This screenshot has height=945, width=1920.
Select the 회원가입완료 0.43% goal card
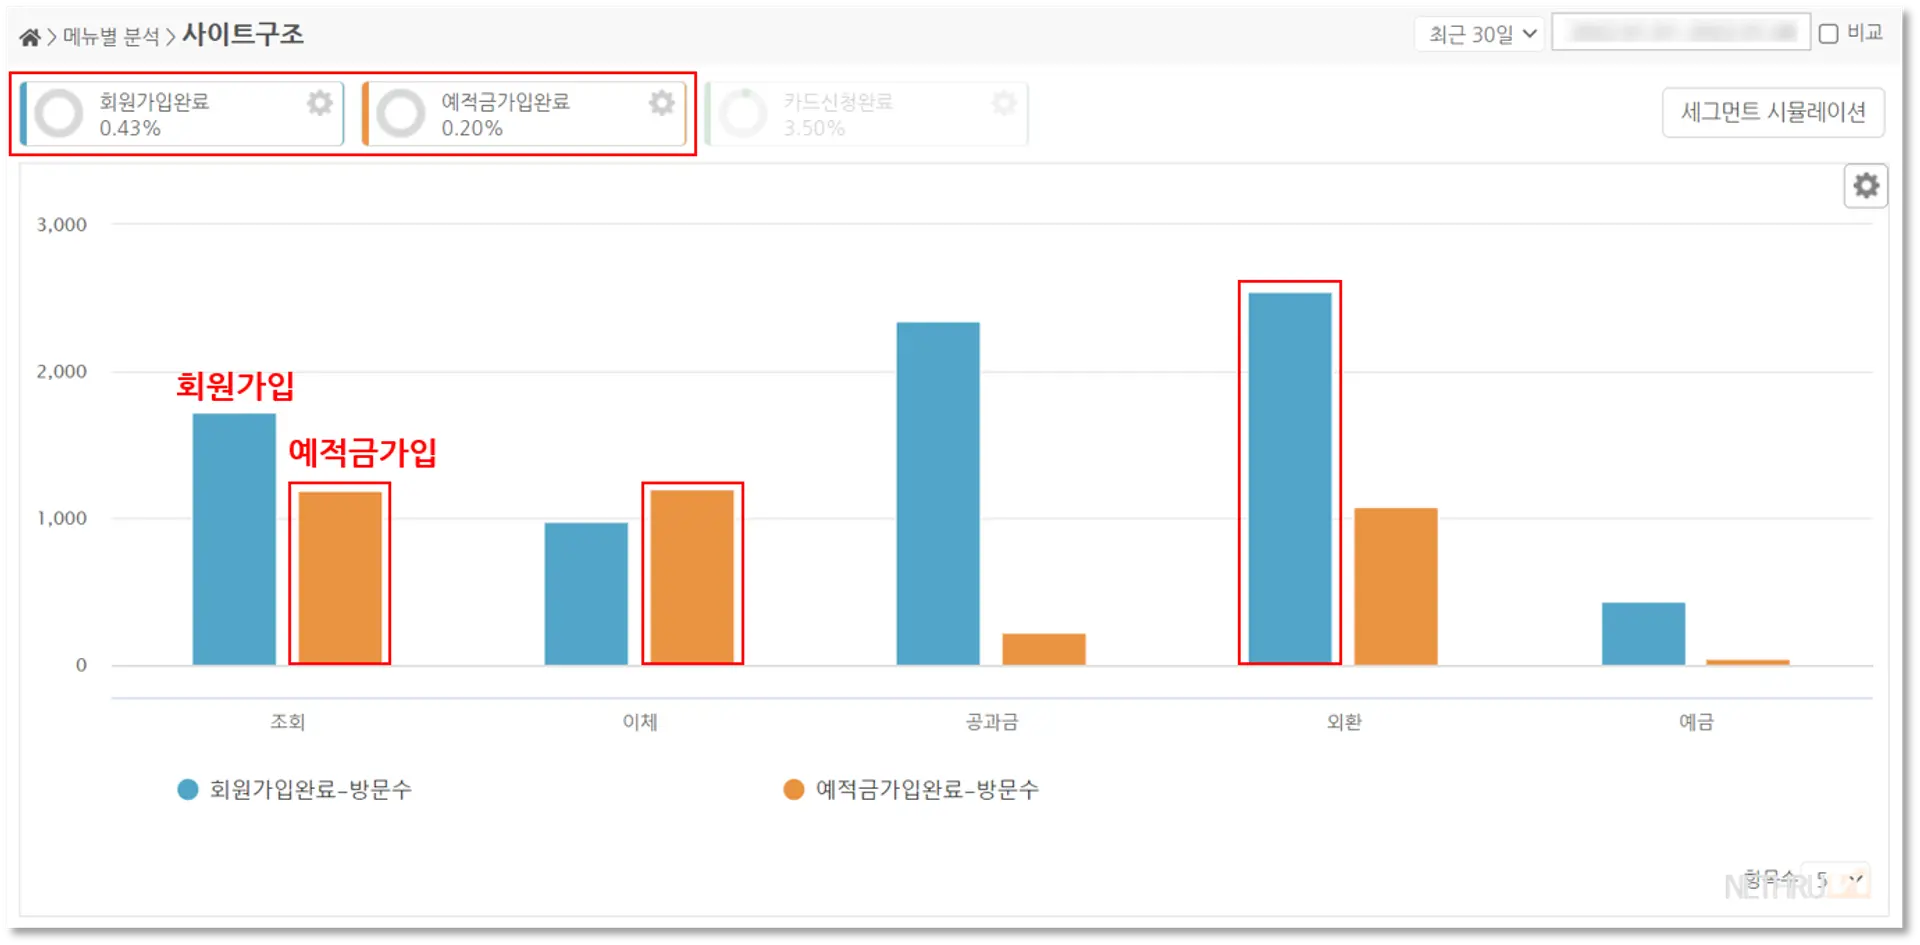(183, 114)
